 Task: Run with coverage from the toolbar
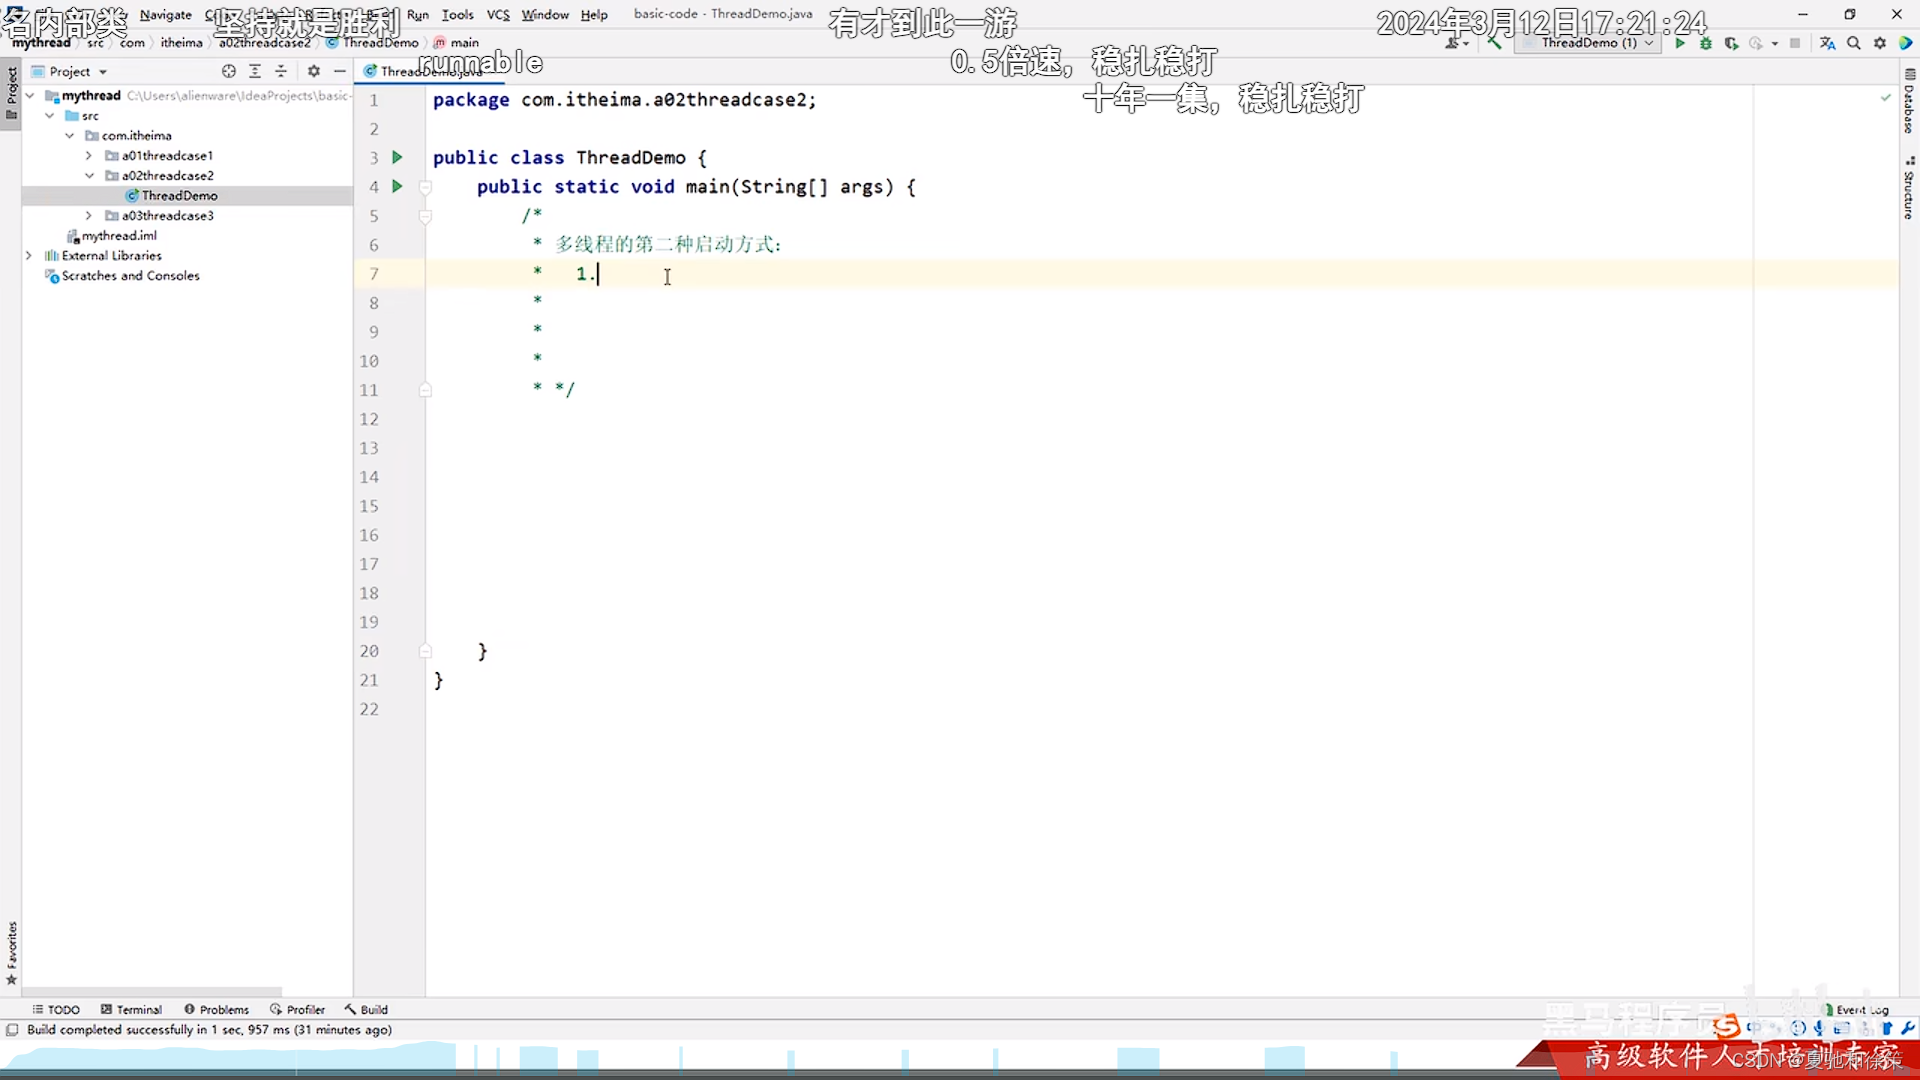[x=1731, y=43]
